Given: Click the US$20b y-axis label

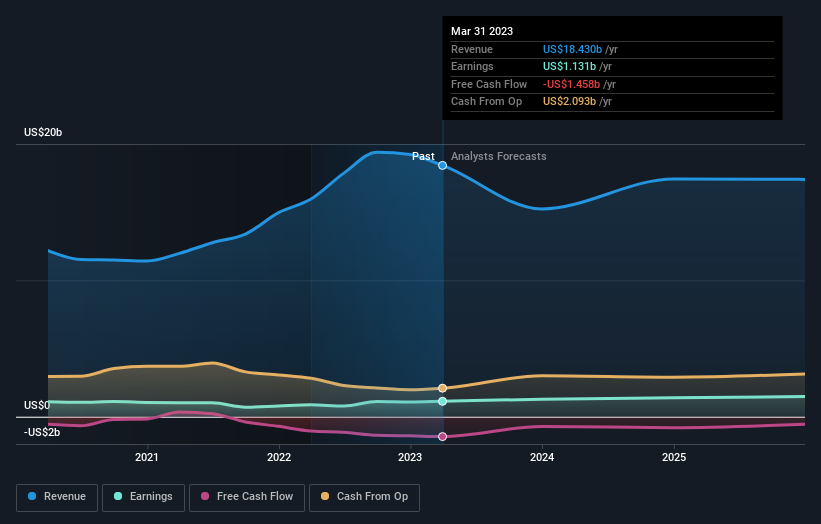Looking at the screenshot, I should [x=43, y=132].
